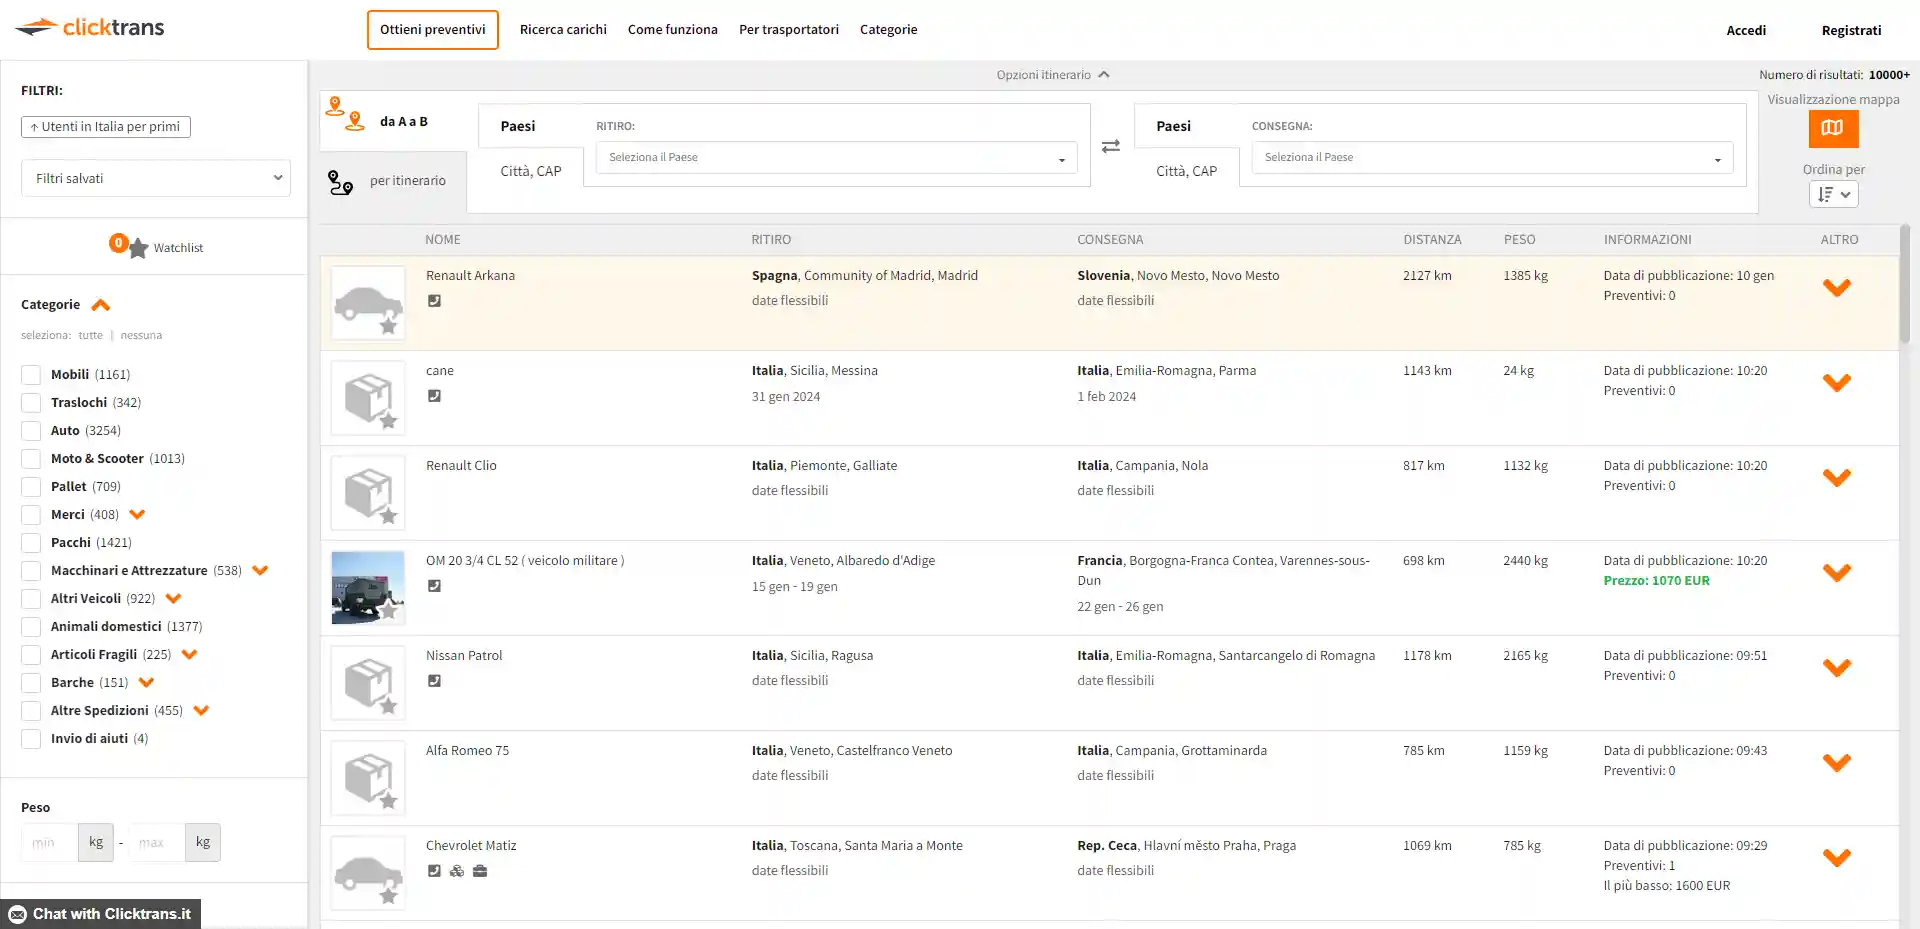The width and height of the screenshot is (1920, 929).
Task: Select the 'per itinerario' route icon
Action: click(x=341, y=182)
